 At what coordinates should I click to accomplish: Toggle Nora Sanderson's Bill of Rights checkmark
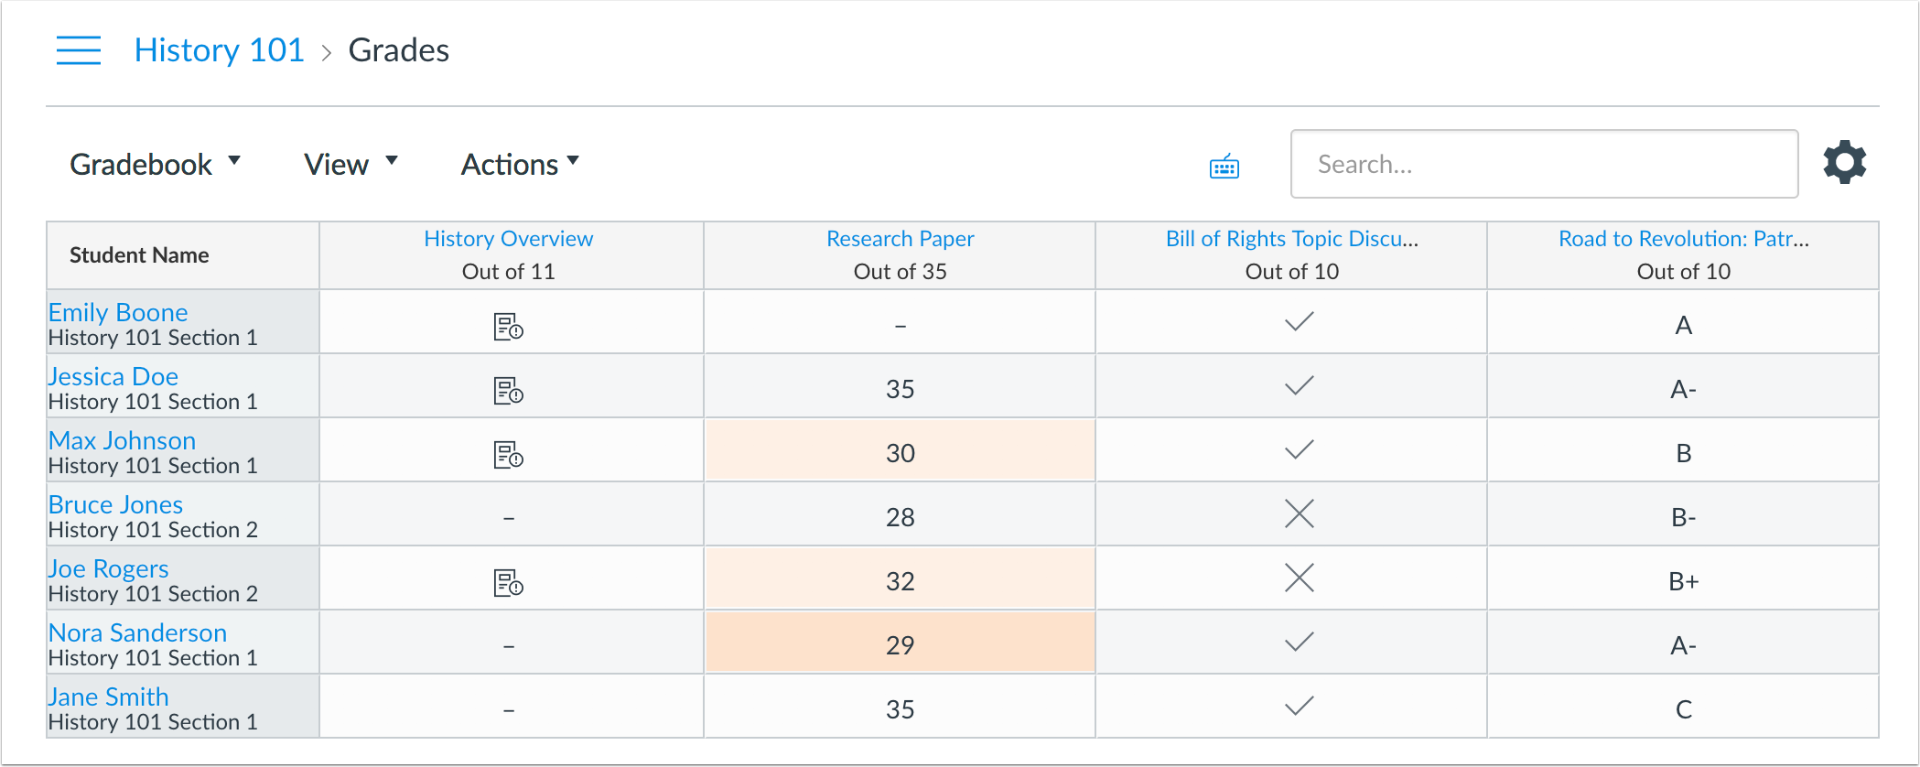coord(1299,642)
